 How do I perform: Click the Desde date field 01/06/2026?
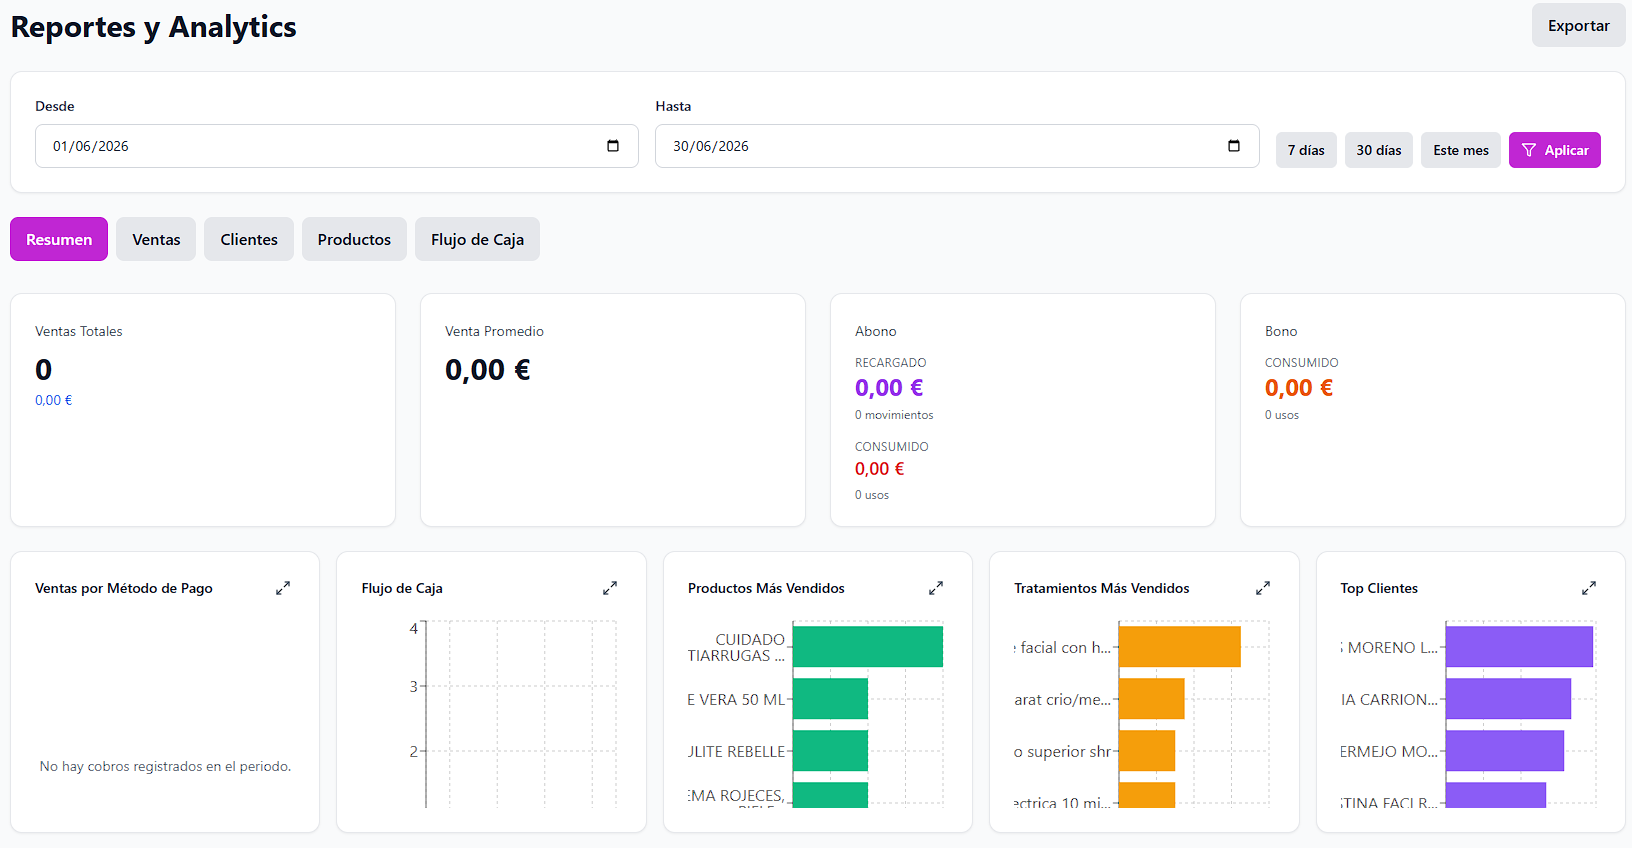pyautogui.click(x=337, y=146)
